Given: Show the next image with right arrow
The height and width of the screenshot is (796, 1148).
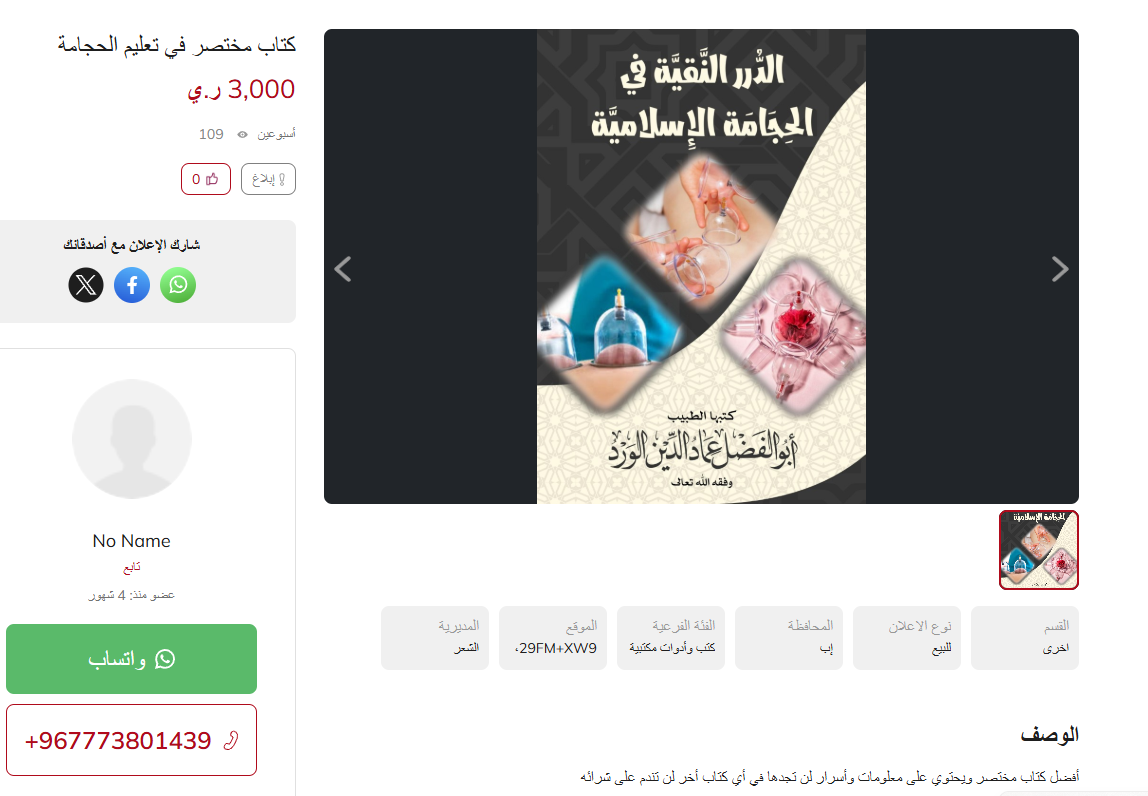Looking at the screenshot, I should point(1059,269).
